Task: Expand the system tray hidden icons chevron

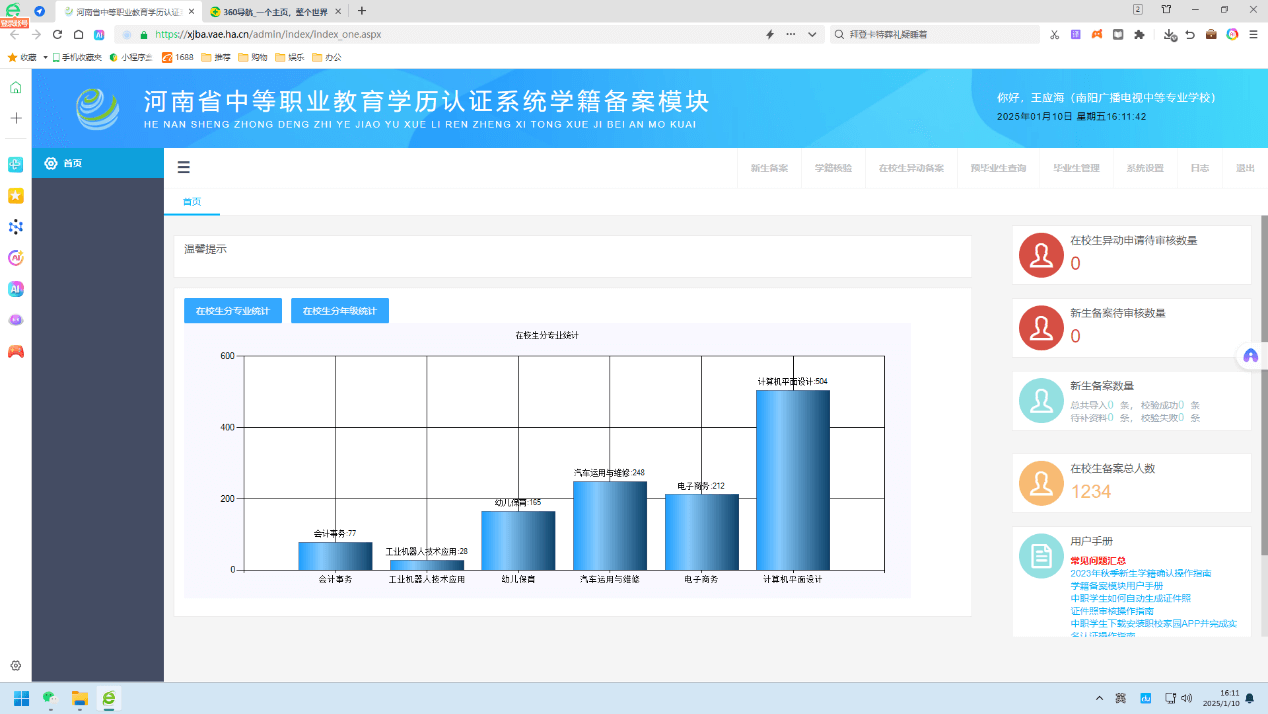Action: tap(1100, 698)
